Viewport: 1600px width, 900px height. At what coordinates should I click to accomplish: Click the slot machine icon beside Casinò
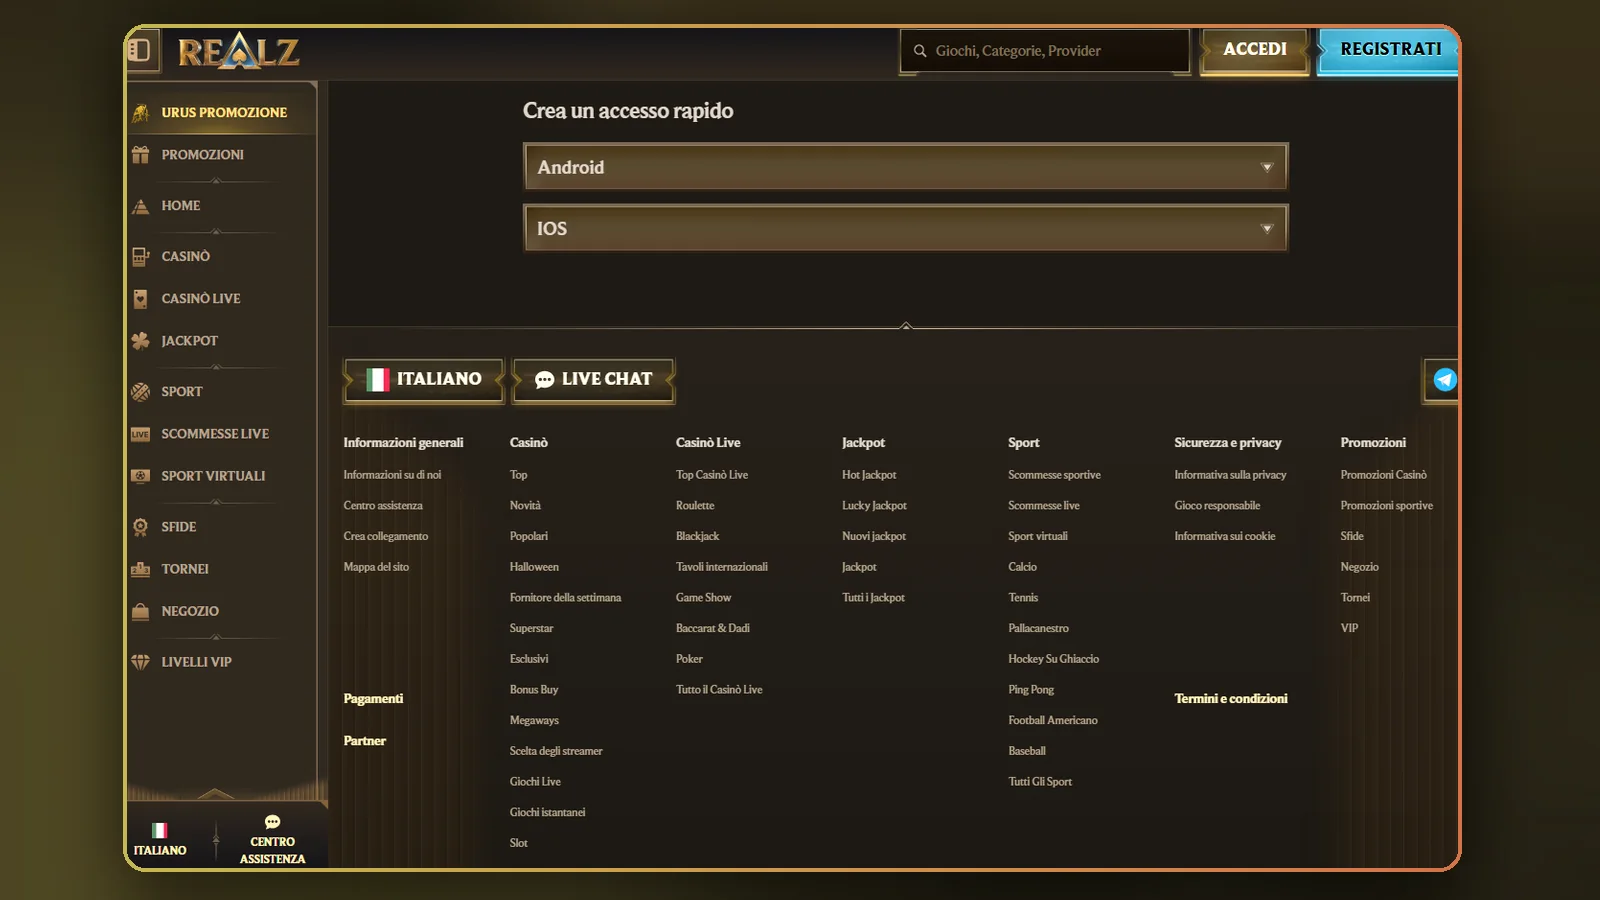point(141,257)
